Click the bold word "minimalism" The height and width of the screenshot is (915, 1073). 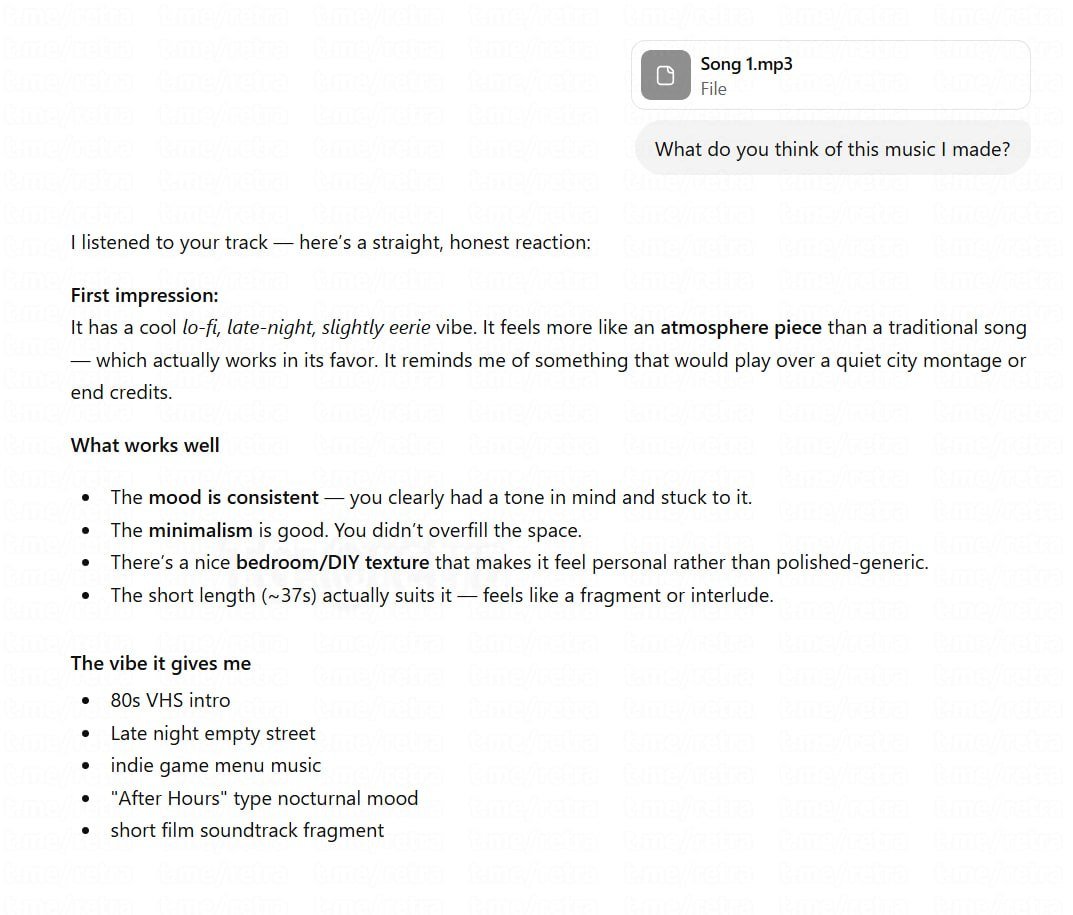click(x=200, y=530)
